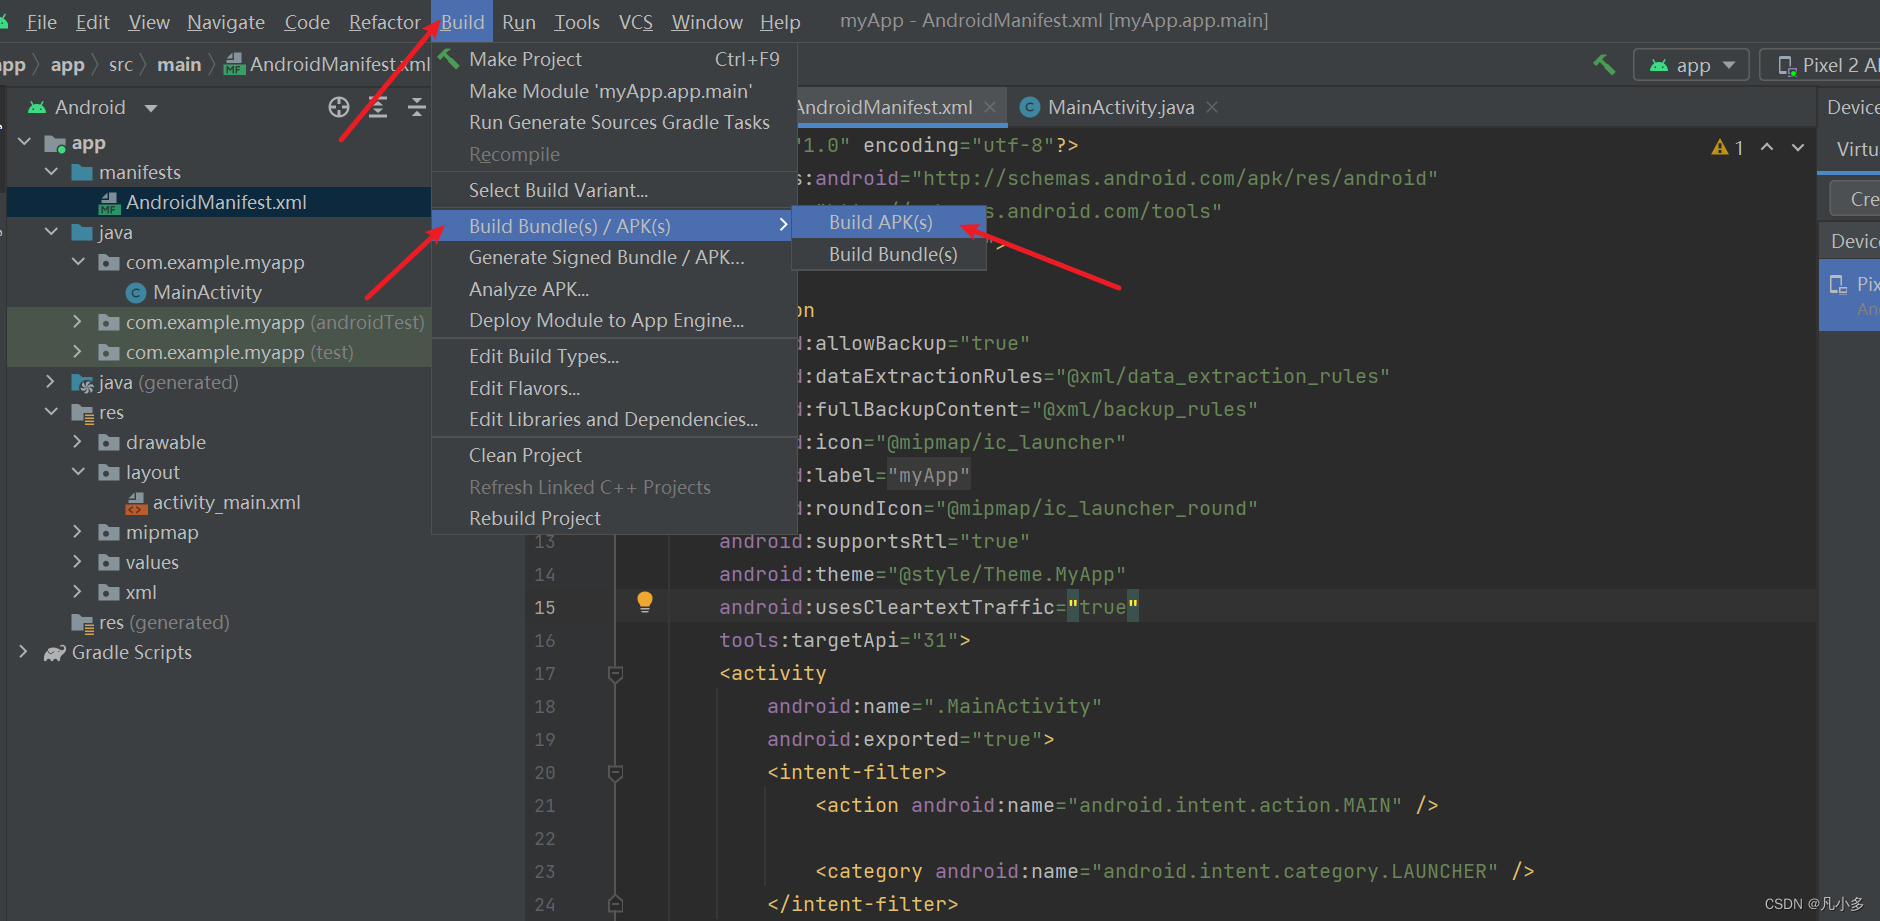Select Generate Signed Bundle / APK
Viewport: 1880px width, 921px height.
pyautogui.click(x=613, y=257)
